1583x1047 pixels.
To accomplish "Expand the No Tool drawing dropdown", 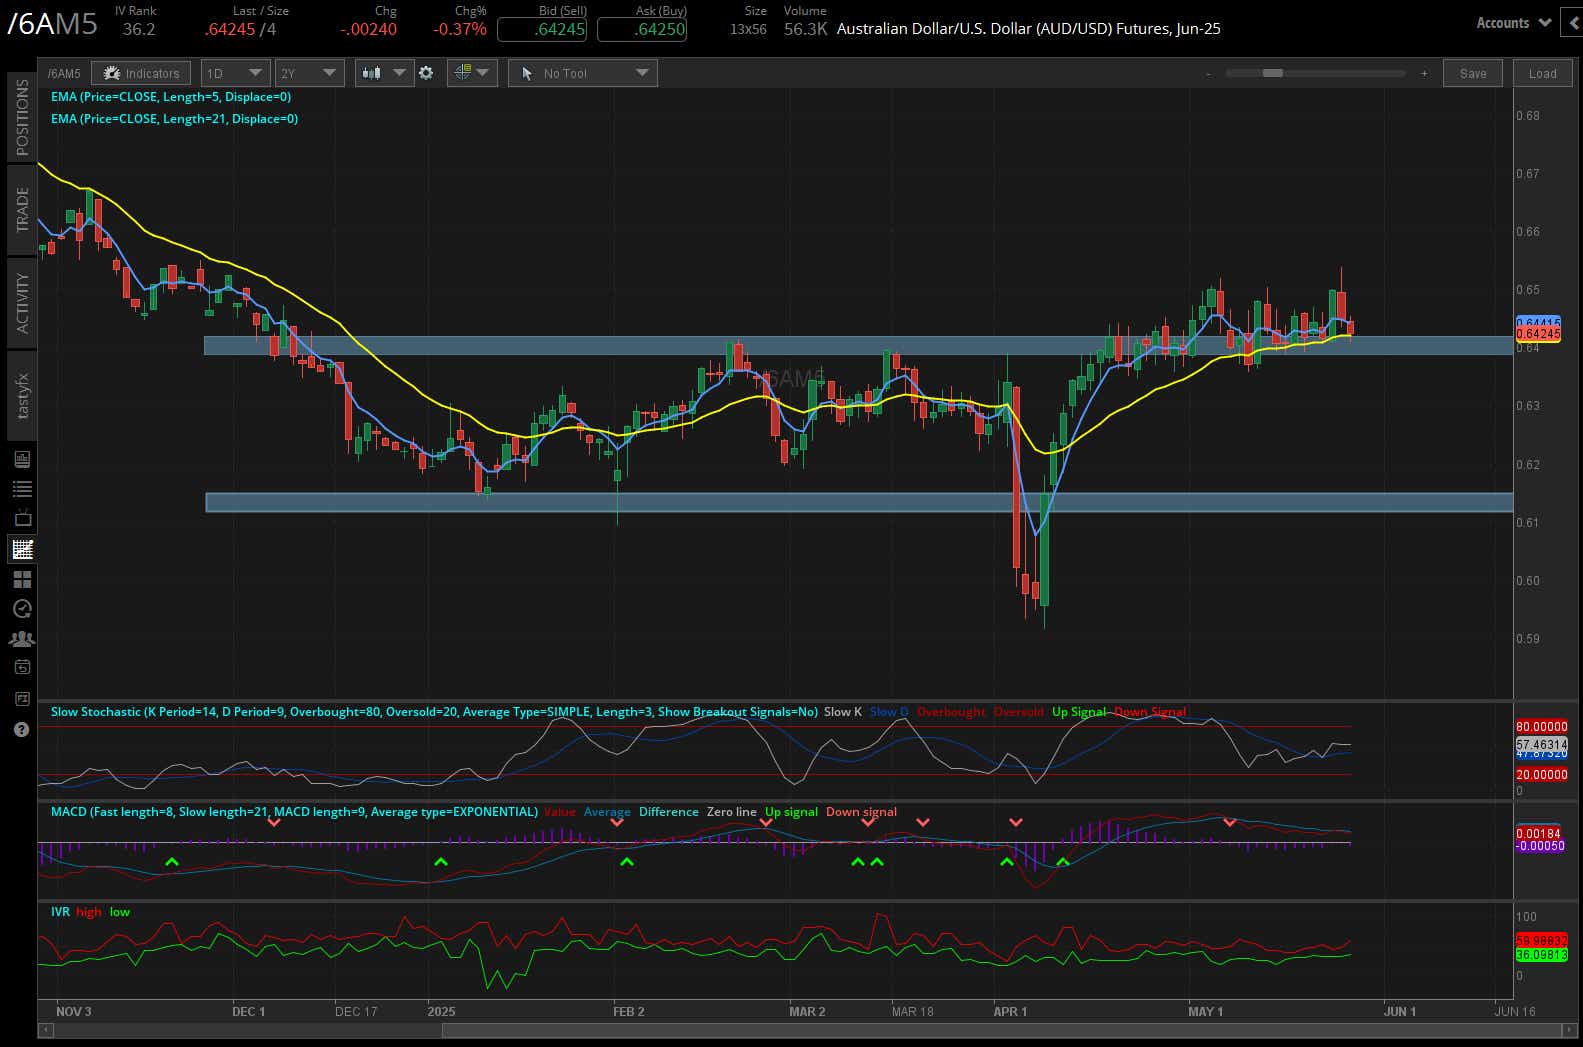I will (x=582, y=73).
